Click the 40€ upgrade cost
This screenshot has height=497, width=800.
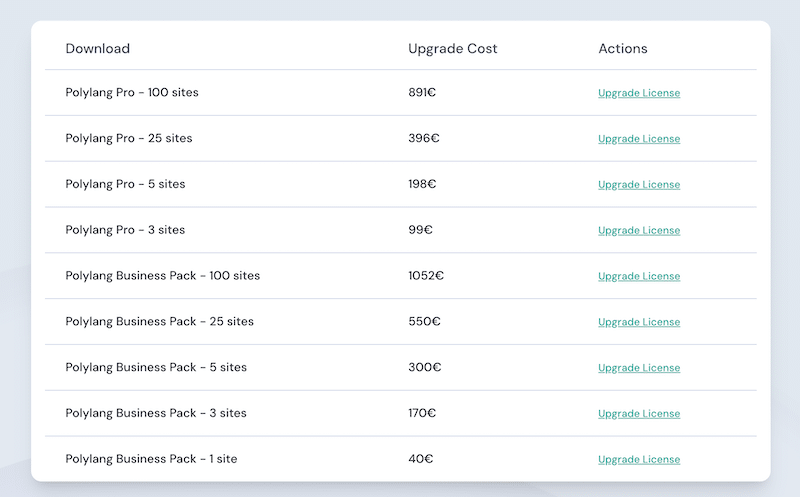(420, 459)
